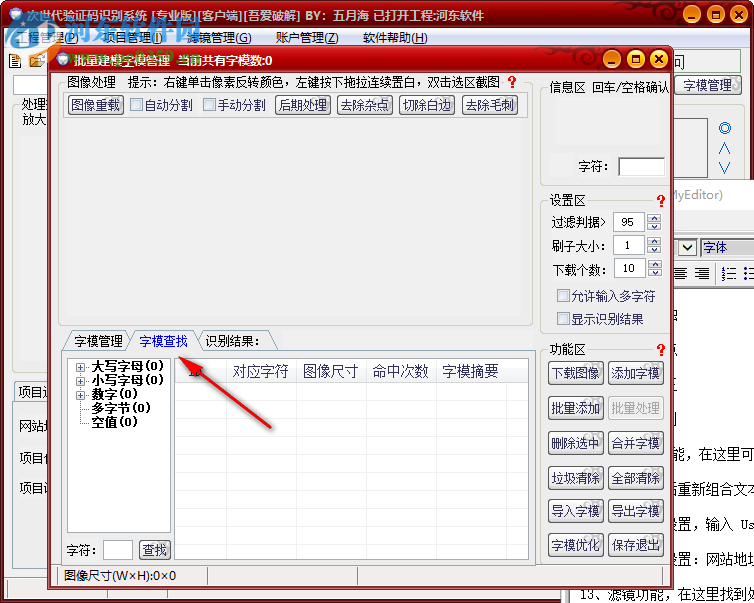Enable 自动分割 checkbox

137,105
